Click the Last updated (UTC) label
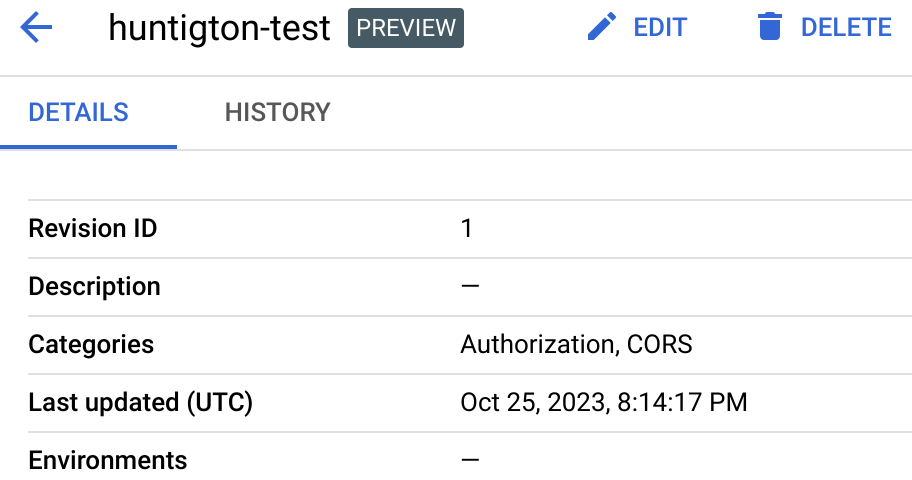This screenshot has height=480, width=912. [x=141, y=403]
